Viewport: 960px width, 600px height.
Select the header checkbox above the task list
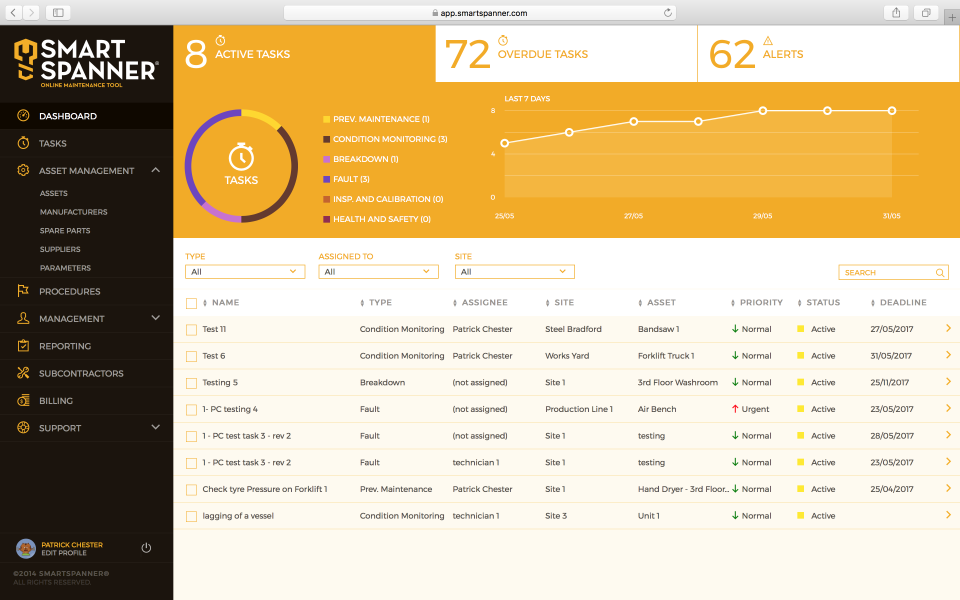pos(191,302)
